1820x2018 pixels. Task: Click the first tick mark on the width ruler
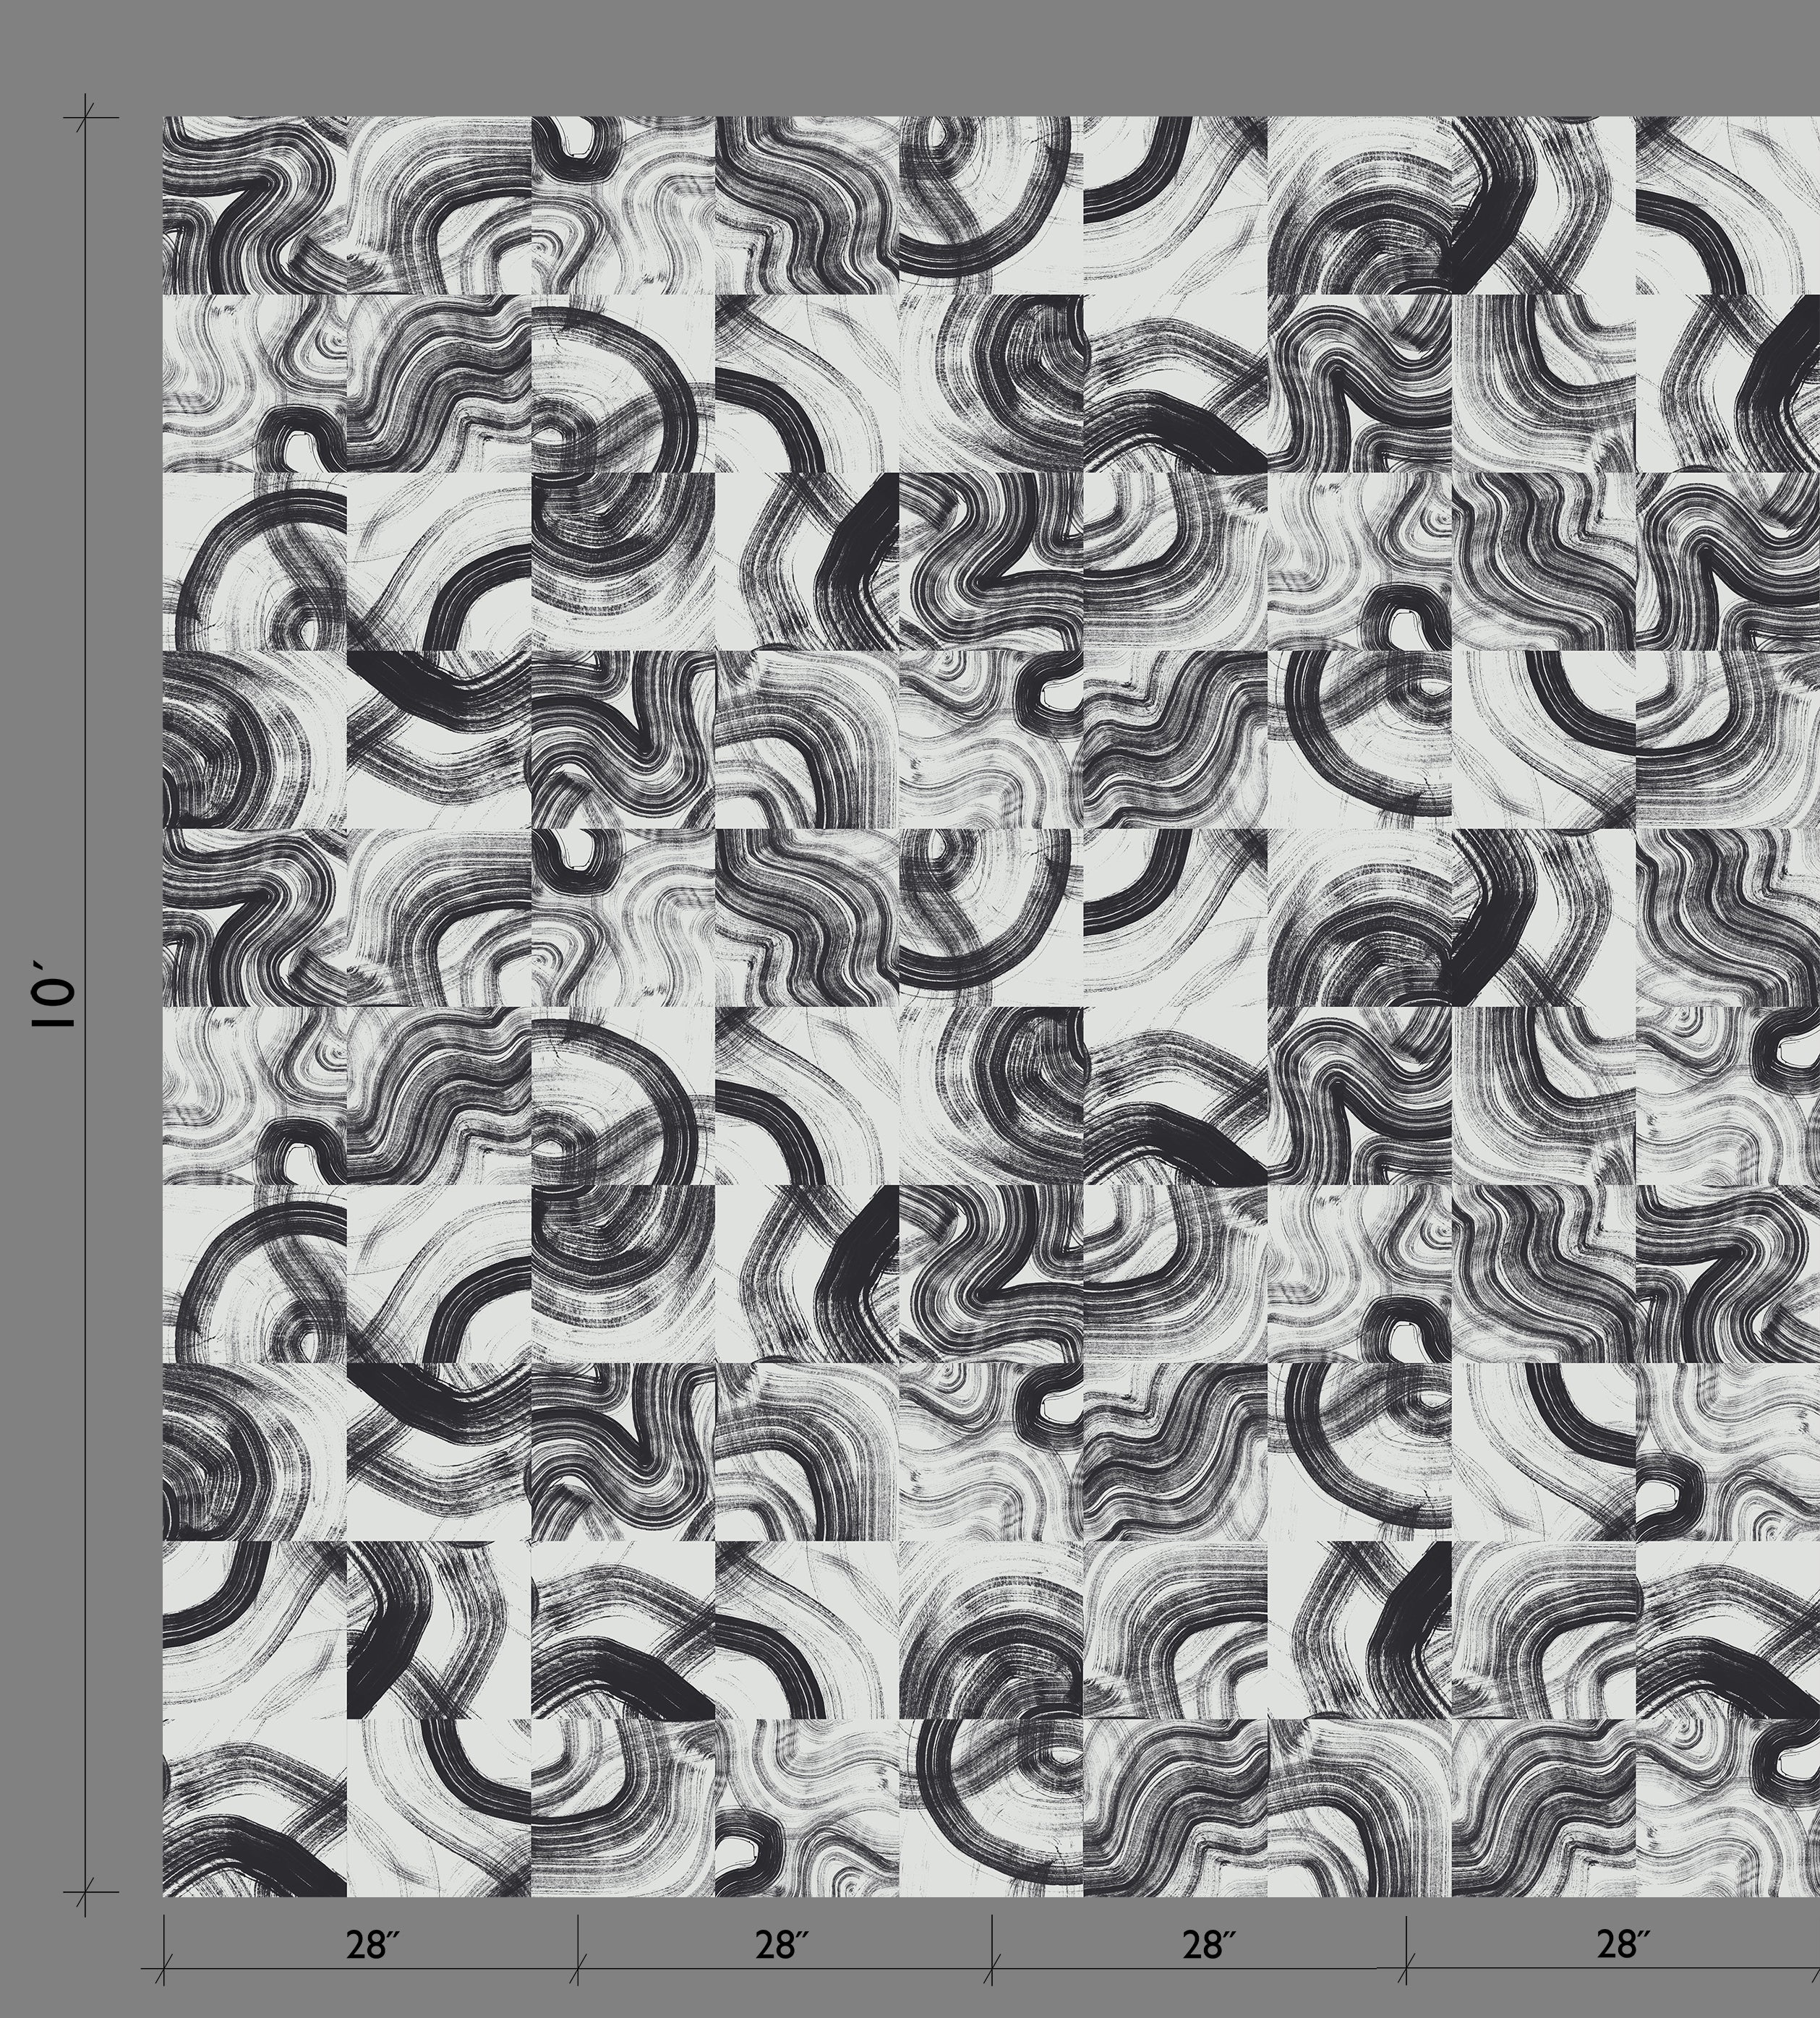coord(164,1969)
